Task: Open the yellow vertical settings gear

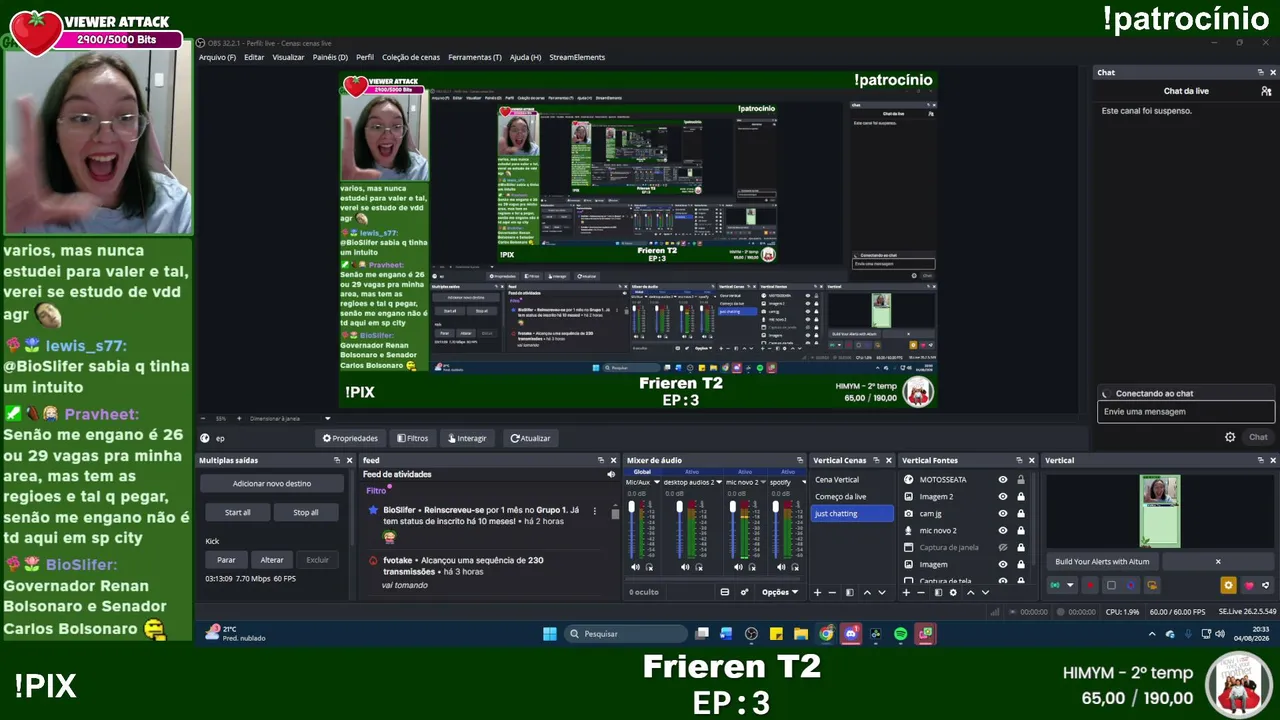Action: [x=1229, y=585]
